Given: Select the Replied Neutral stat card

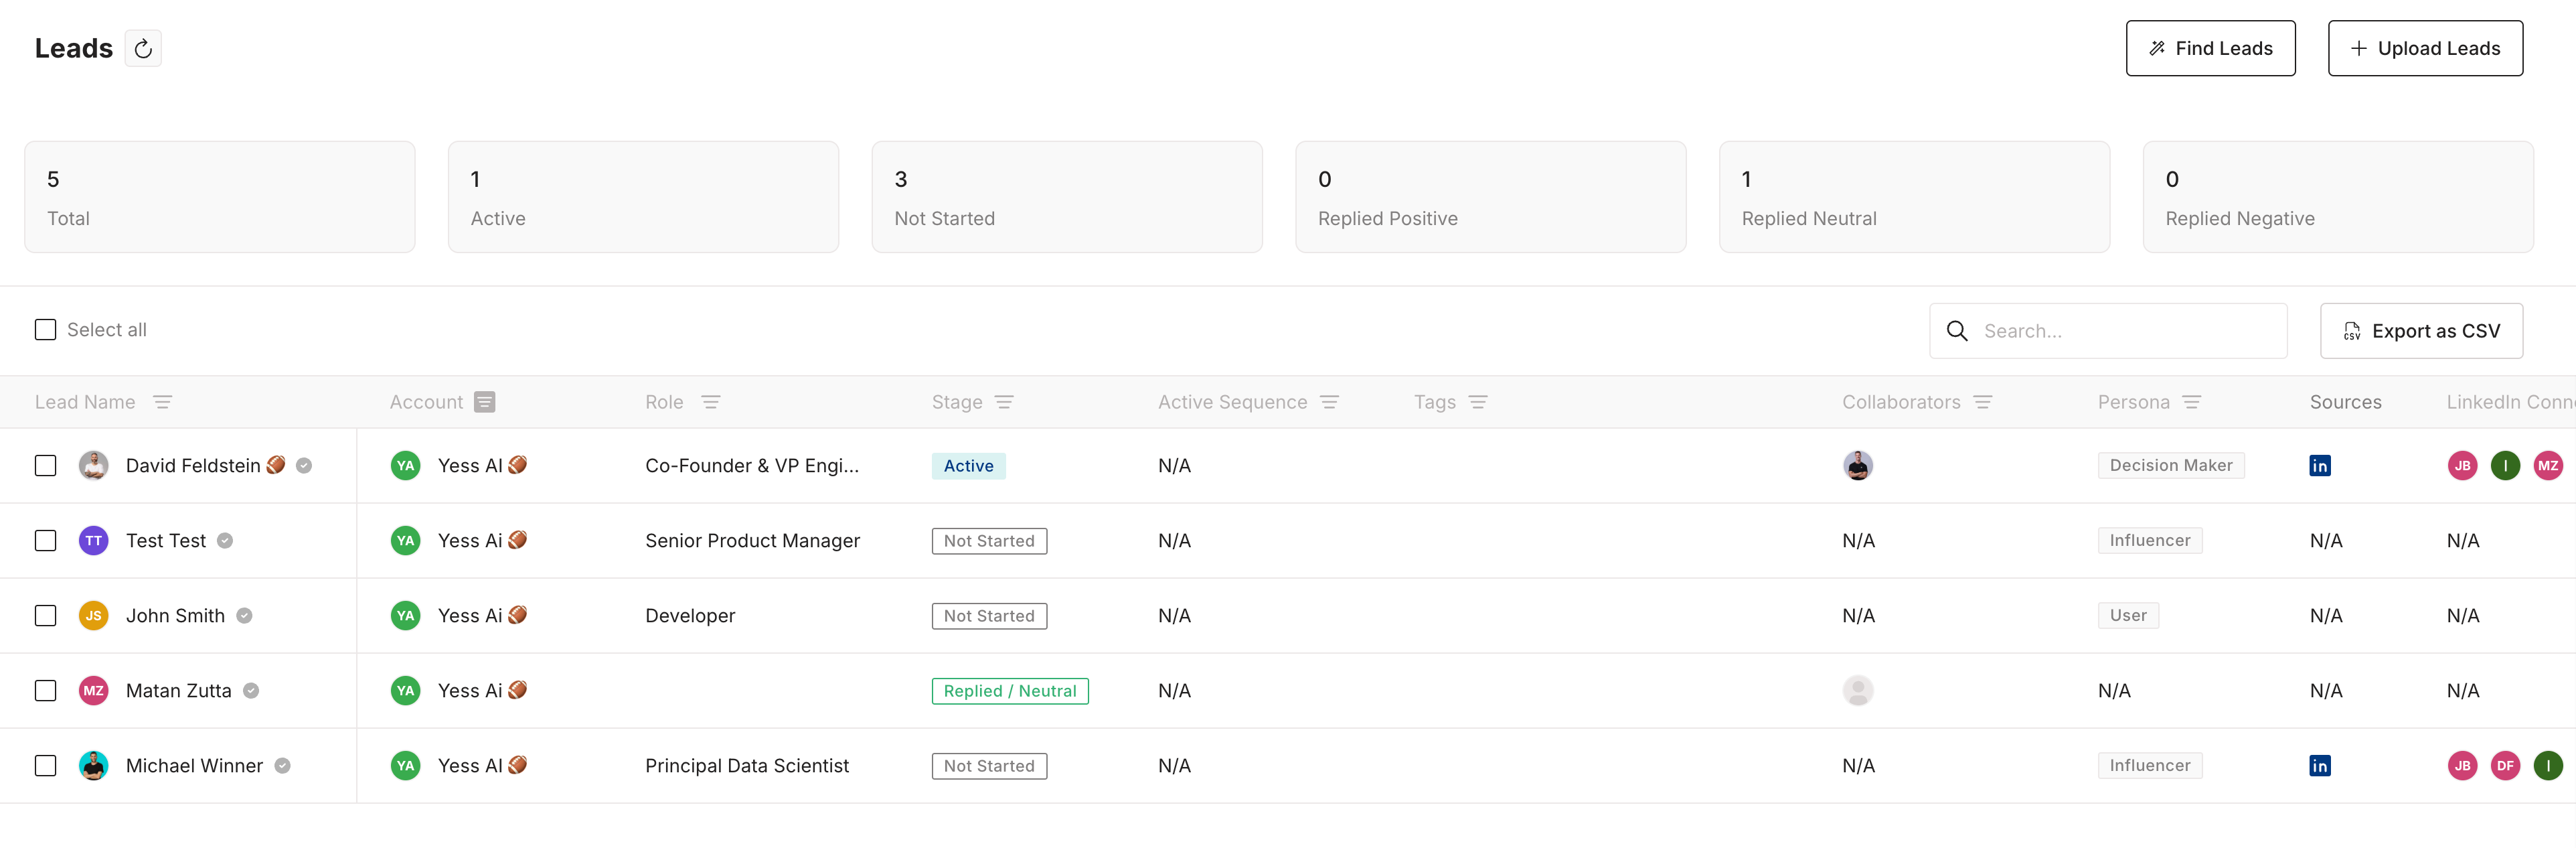Looking at the screenshot, I should [1913, 197].
